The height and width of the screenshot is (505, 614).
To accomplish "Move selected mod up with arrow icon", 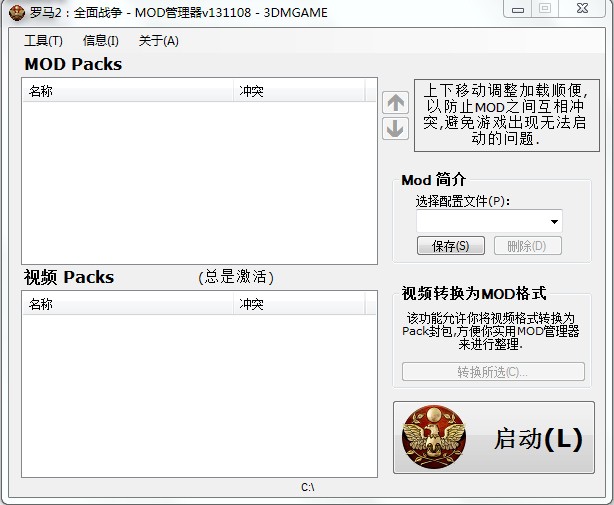I will (x=395, y=103).
